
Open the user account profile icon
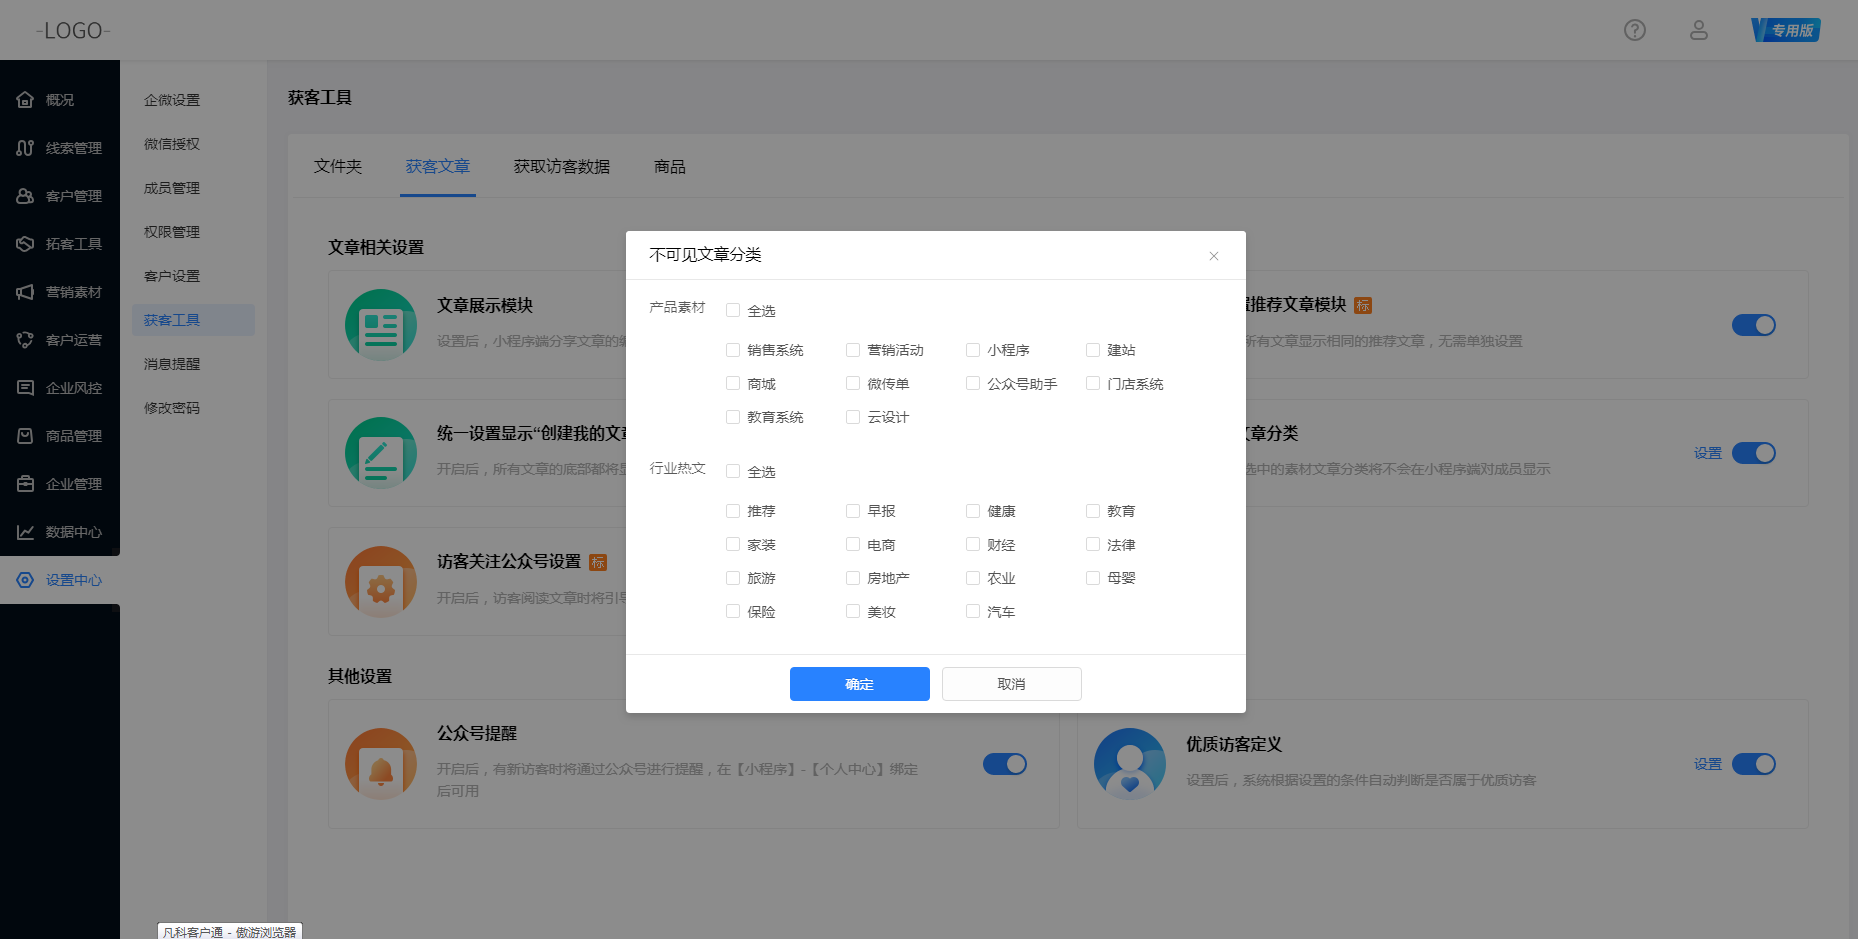pos(1698,30)
